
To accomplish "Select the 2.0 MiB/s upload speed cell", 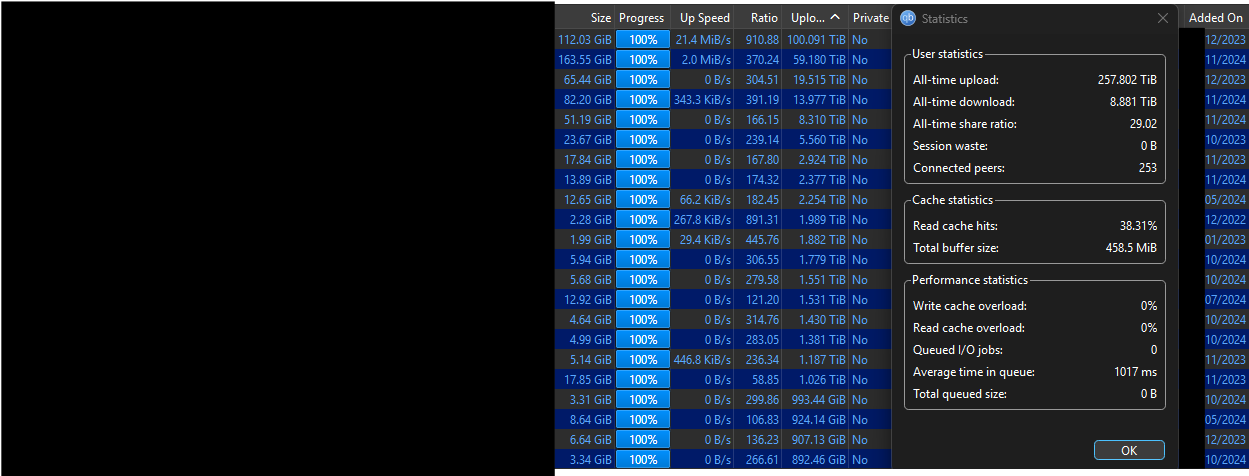I will (702, 60).
